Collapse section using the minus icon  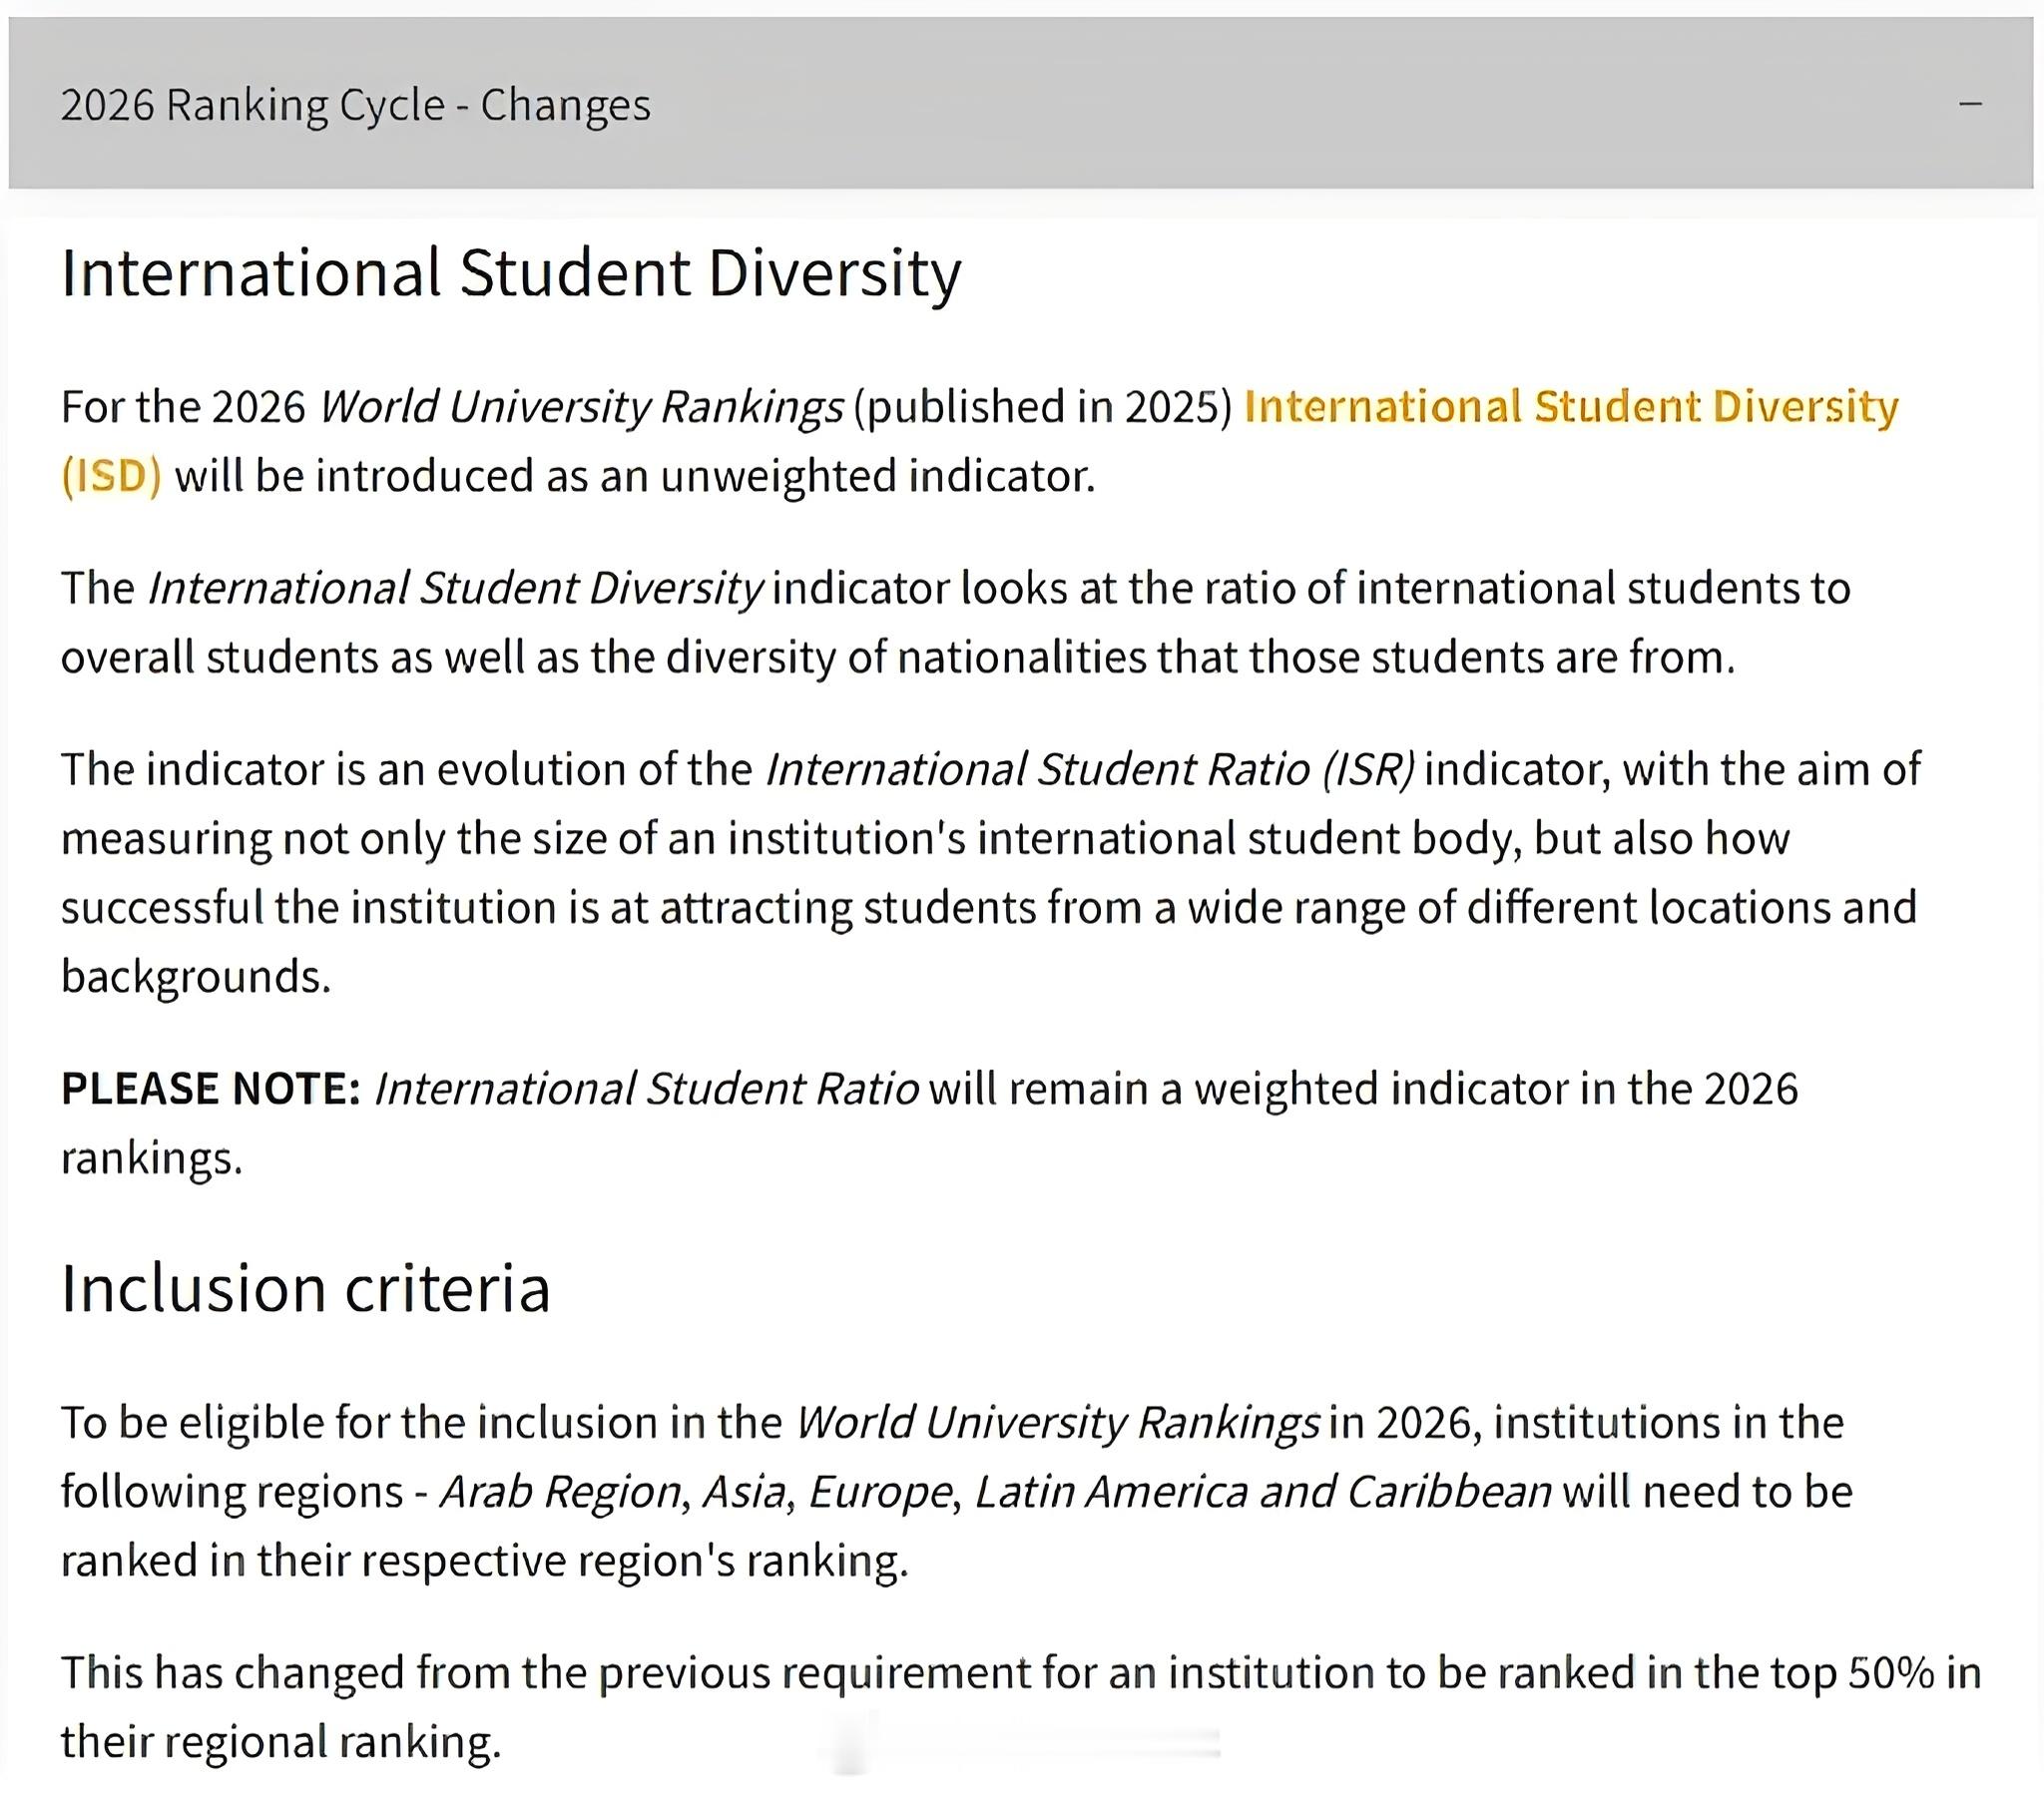point(1970,104)
